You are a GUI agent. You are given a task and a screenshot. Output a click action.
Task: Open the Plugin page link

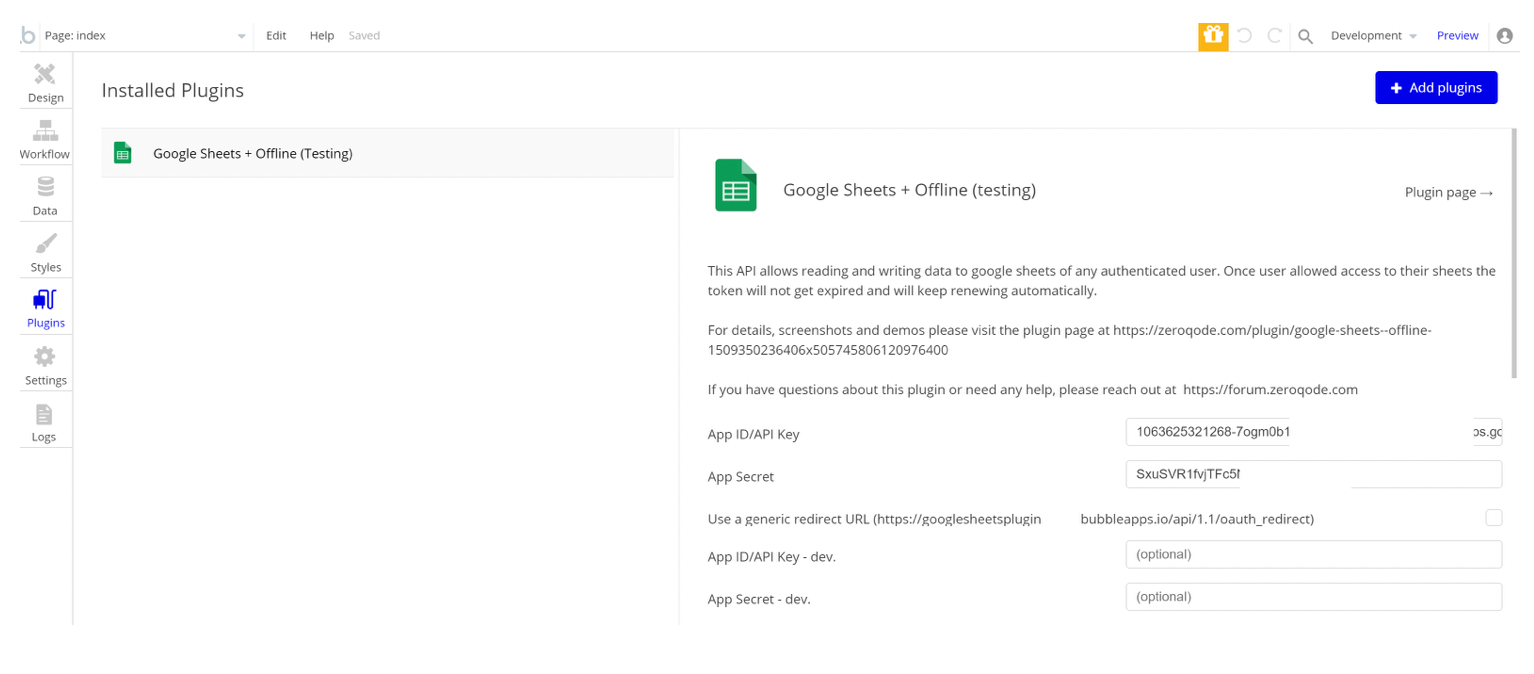(1449, 192)
